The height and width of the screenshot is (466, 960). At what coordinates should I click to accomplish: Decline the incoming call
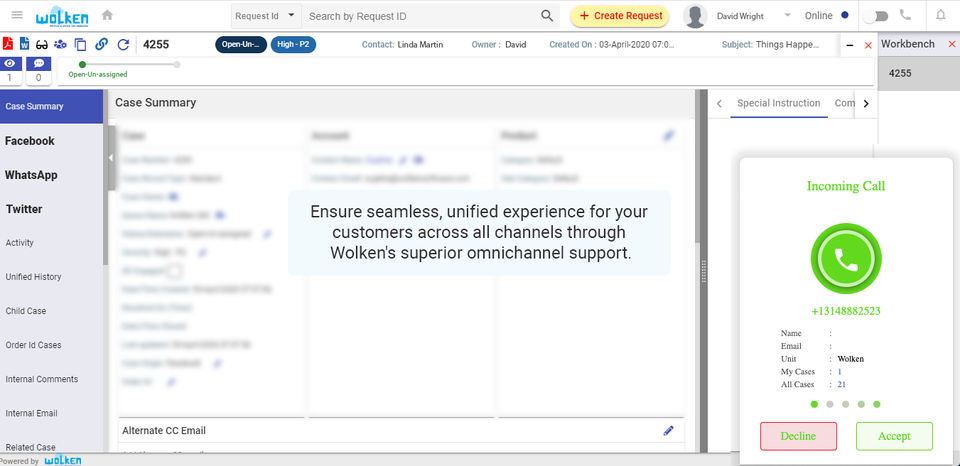[798, 436]
